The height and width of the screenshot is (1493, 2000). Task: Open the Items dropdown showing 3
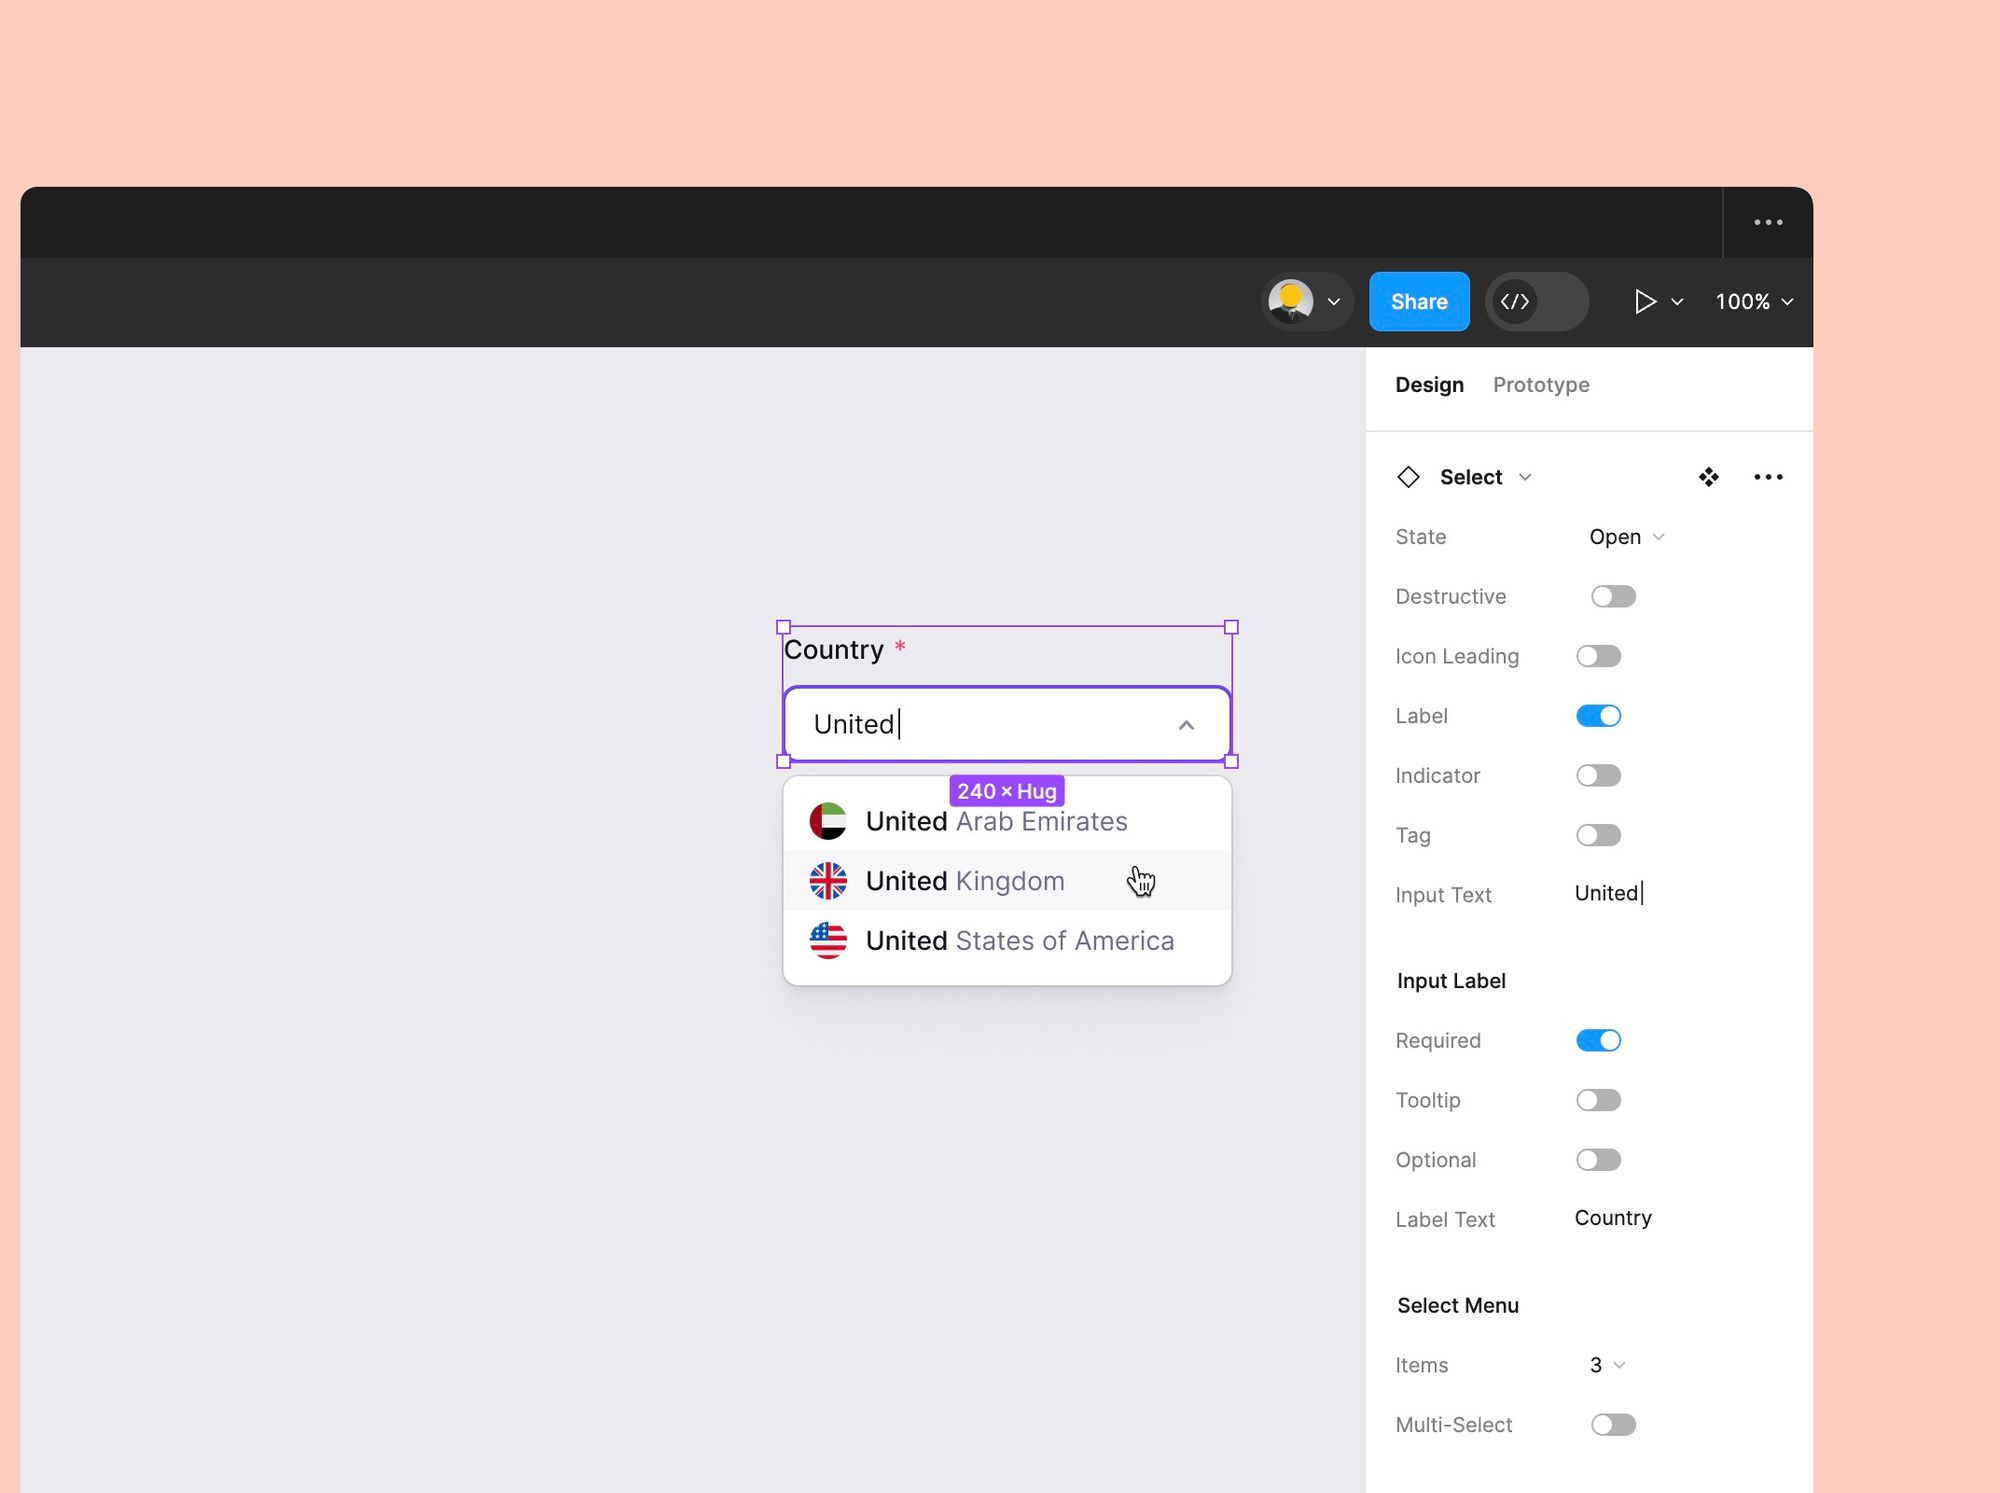tap(1605, 1364)
